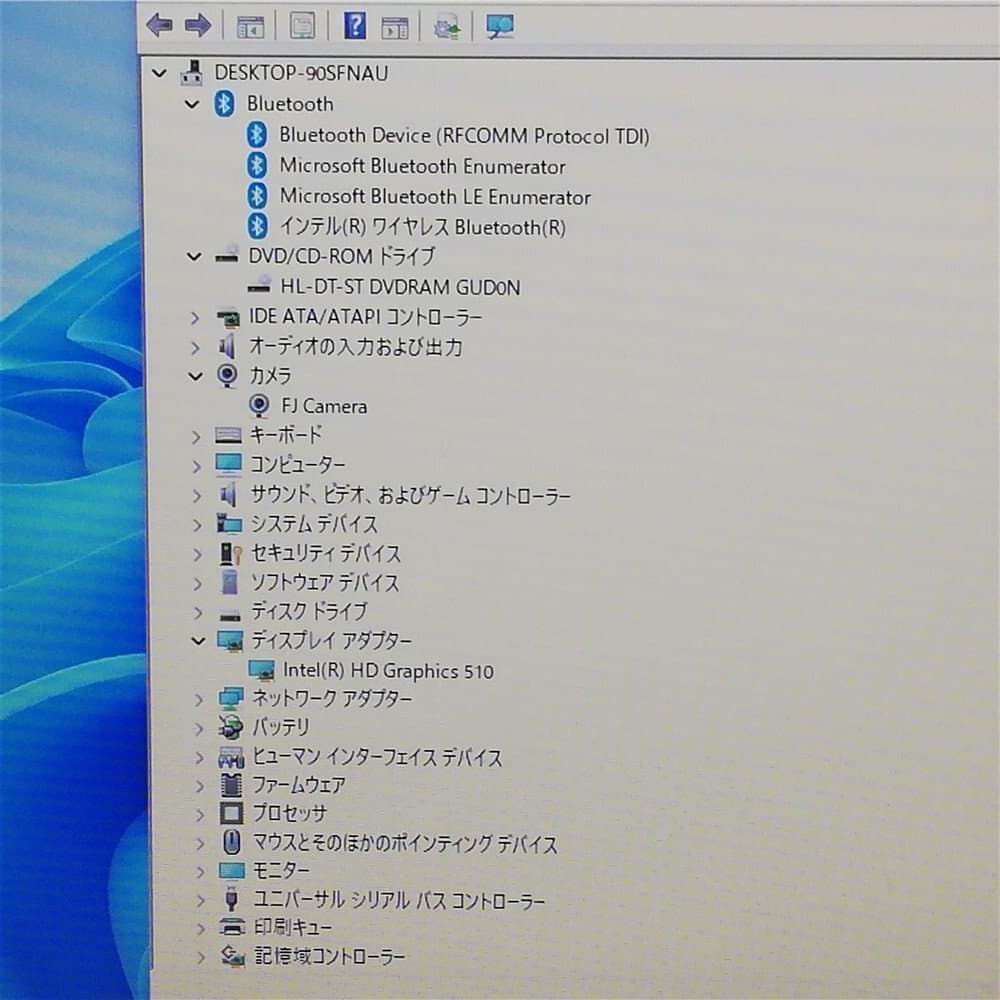Select Bluetooth Device (RFCOMM Protocol TDI)
Viewport: 1000px width, 1000px height.
coord(464,136)
